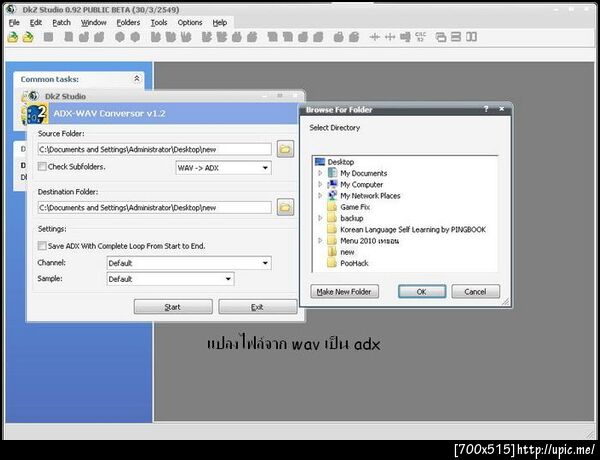Click into the Source Folder path field
This screenshot has width=600, height=460.
155,149
